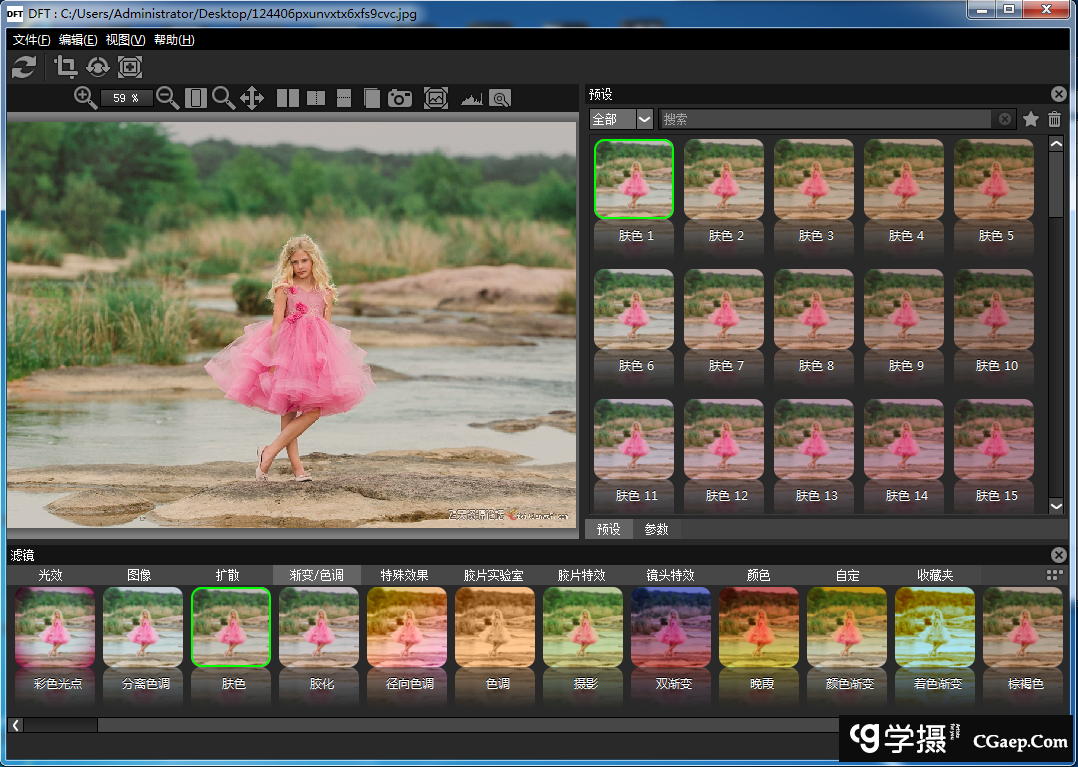Choose the 肤色 7 preset thumbnail
Screen dimensions: 1078x767
point(724,310)
